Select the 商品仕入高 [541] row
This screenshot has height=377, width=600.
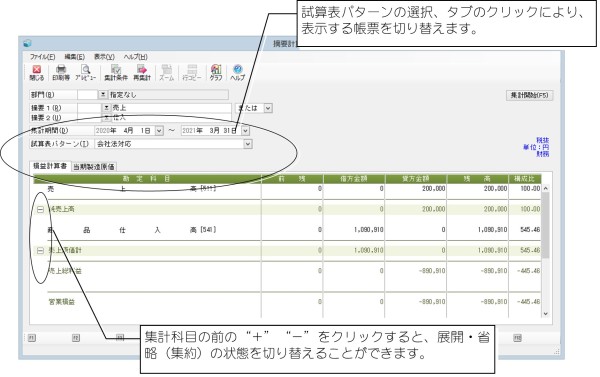click(287, 230)
